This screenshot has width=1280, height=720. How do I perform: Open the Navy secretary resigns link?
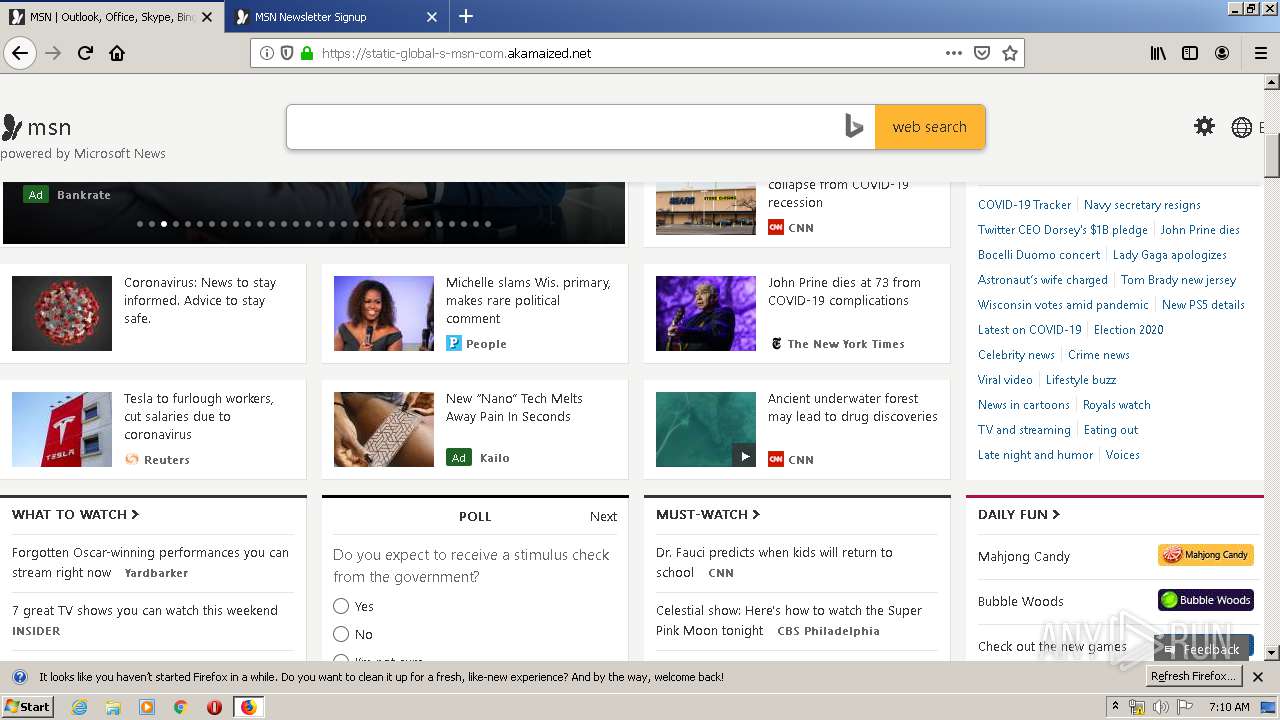(1142, 205)
